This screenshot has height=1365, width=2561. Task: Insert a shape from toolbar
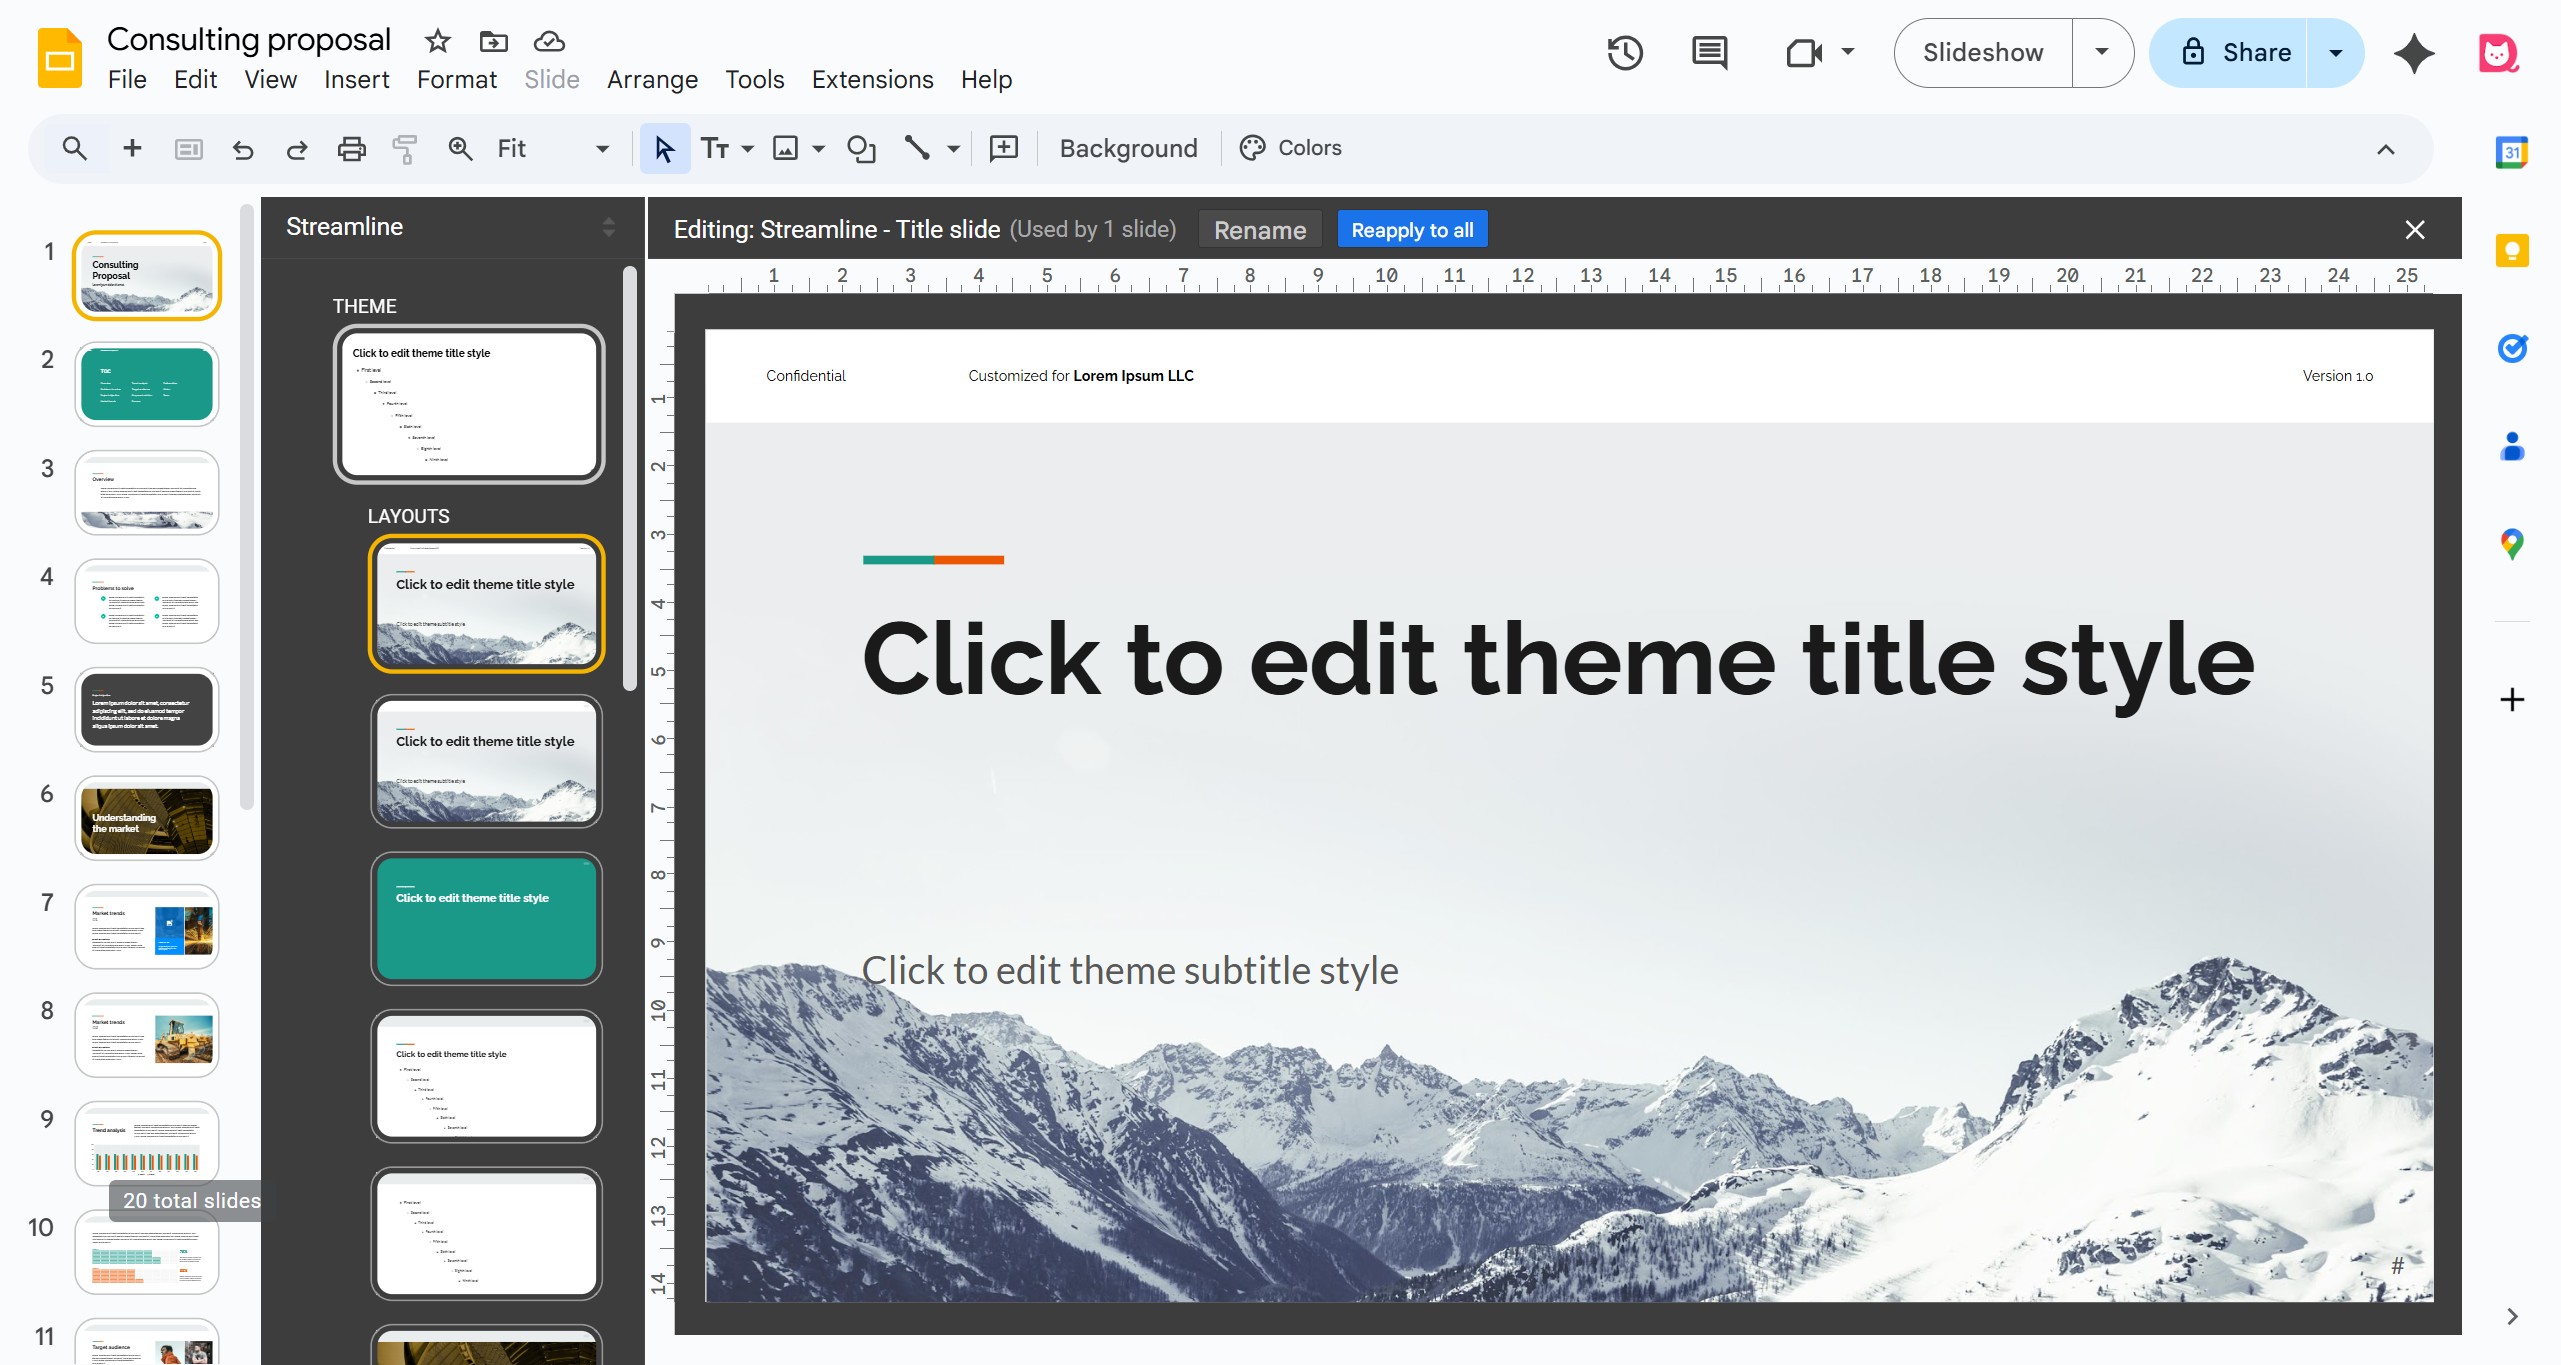pos(861,149)
